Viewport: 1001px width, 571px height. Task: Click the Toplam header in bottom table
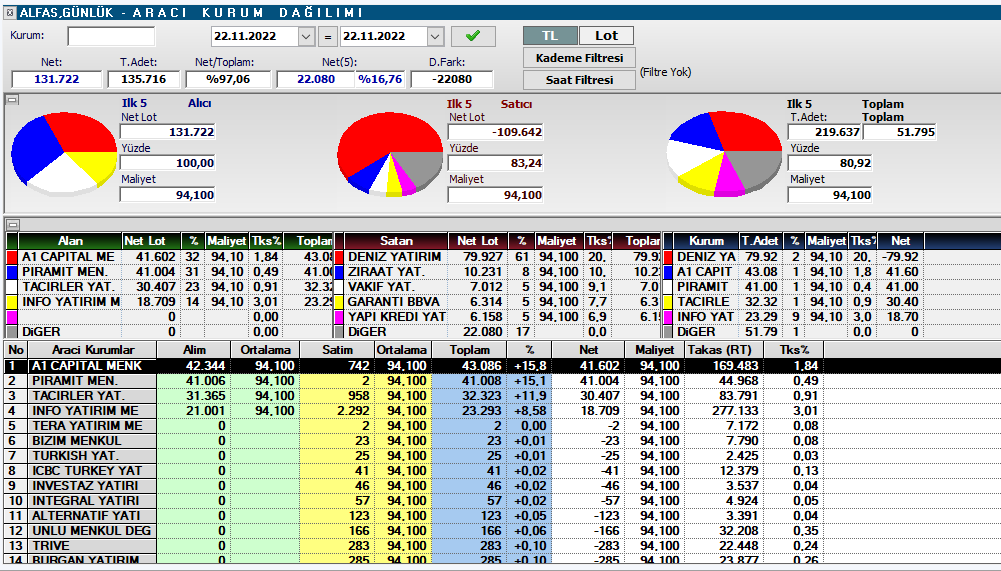point(469,350)
